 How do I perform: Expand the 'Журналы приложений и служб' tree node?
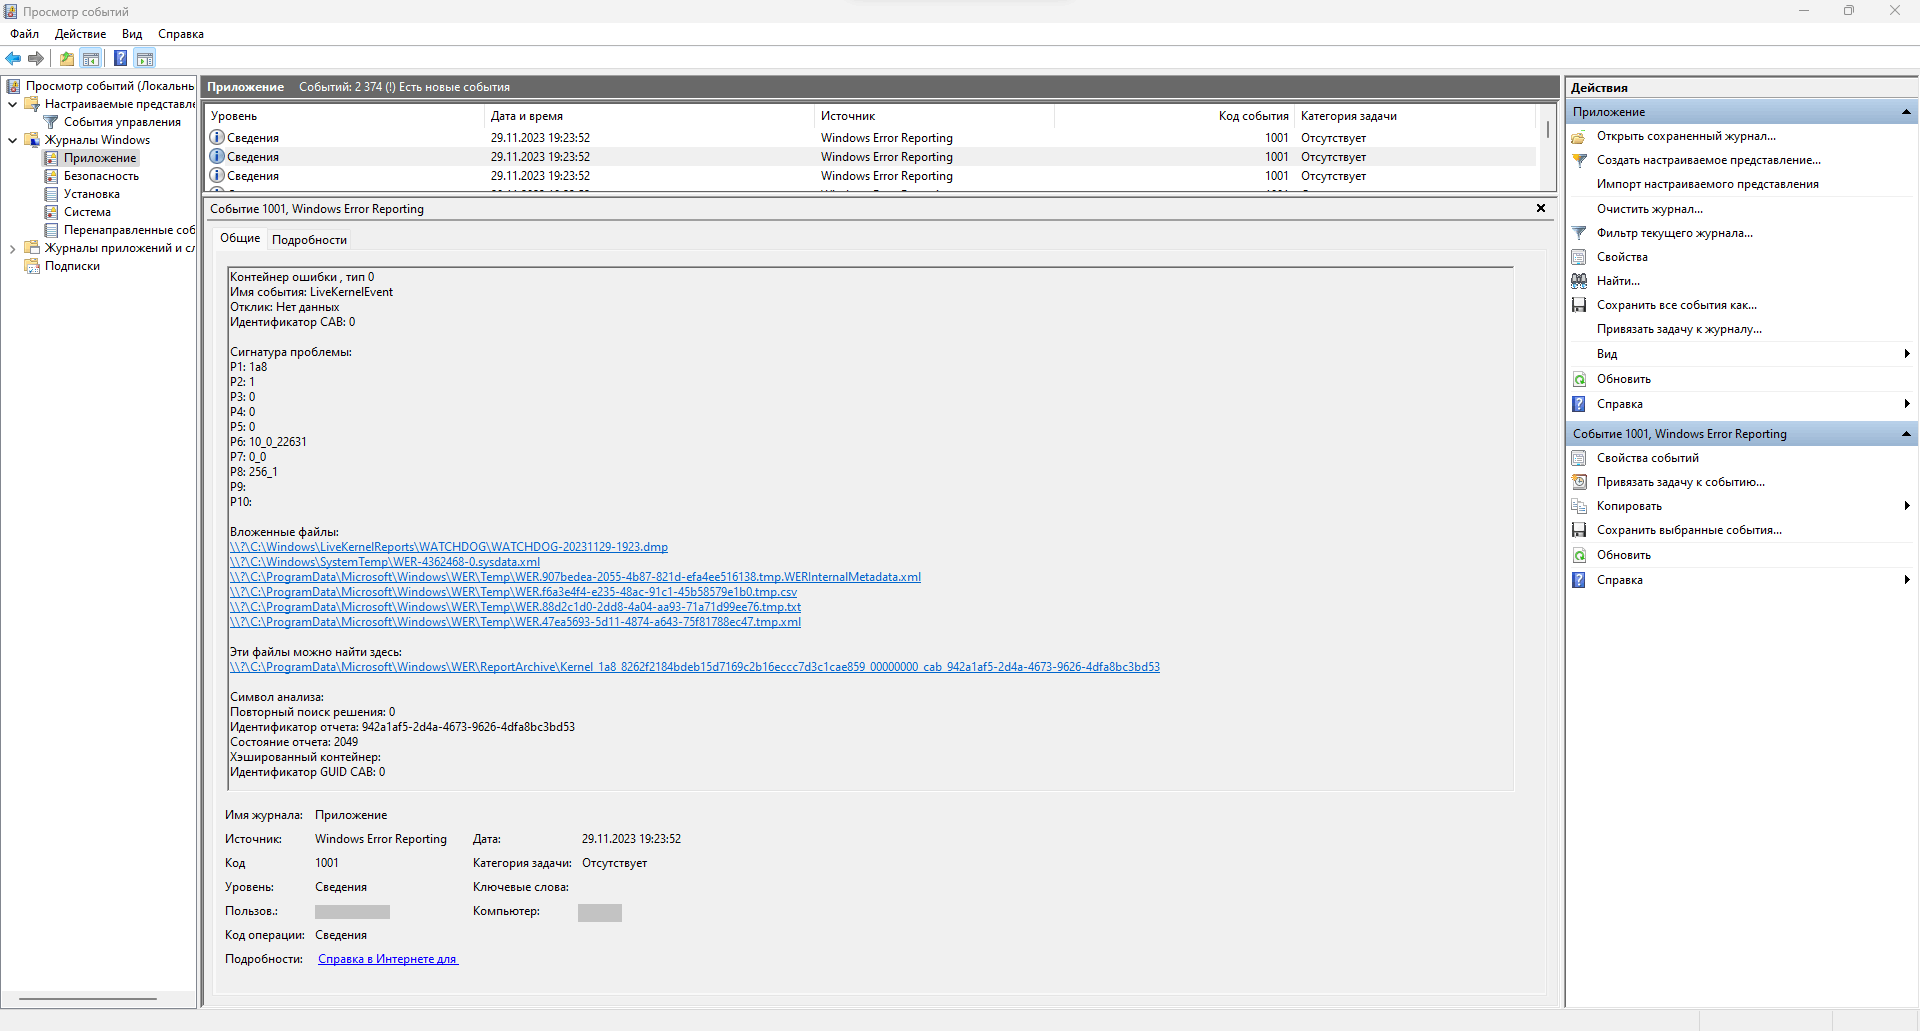point(12,248)
